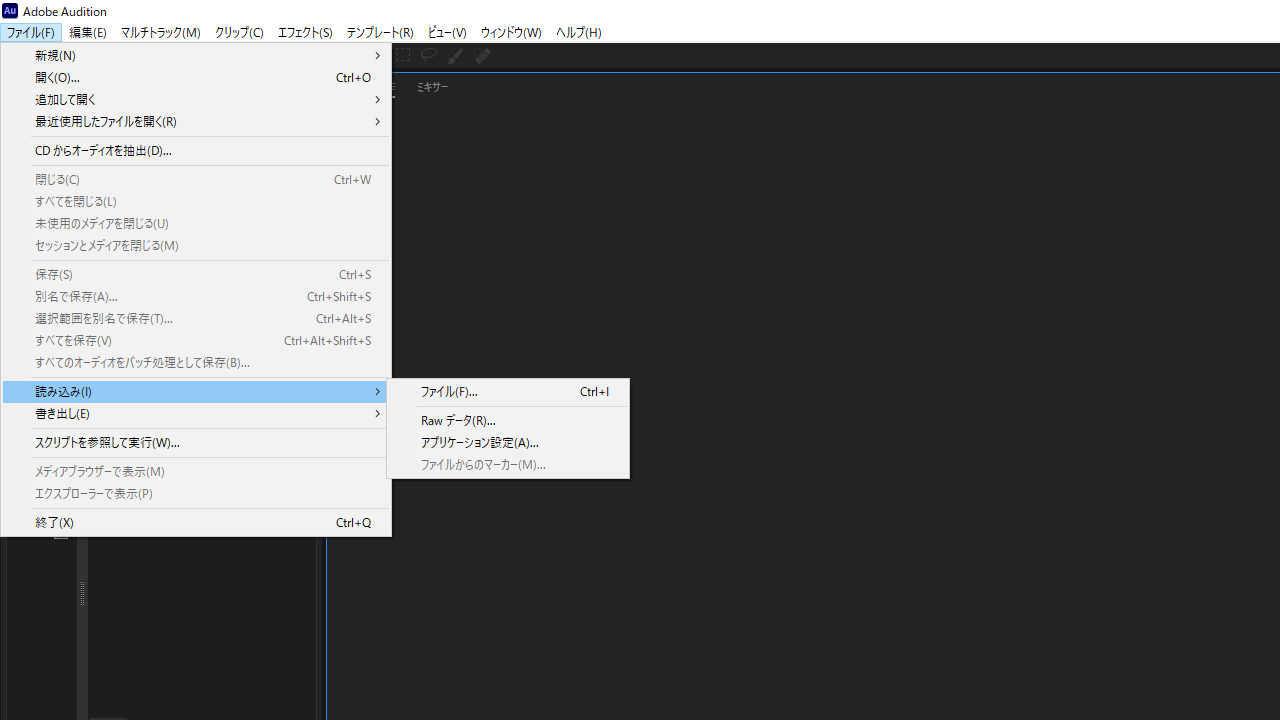Open the ヘルプ(H) menu
This screenshot has width=1280, height=720.
578,33
